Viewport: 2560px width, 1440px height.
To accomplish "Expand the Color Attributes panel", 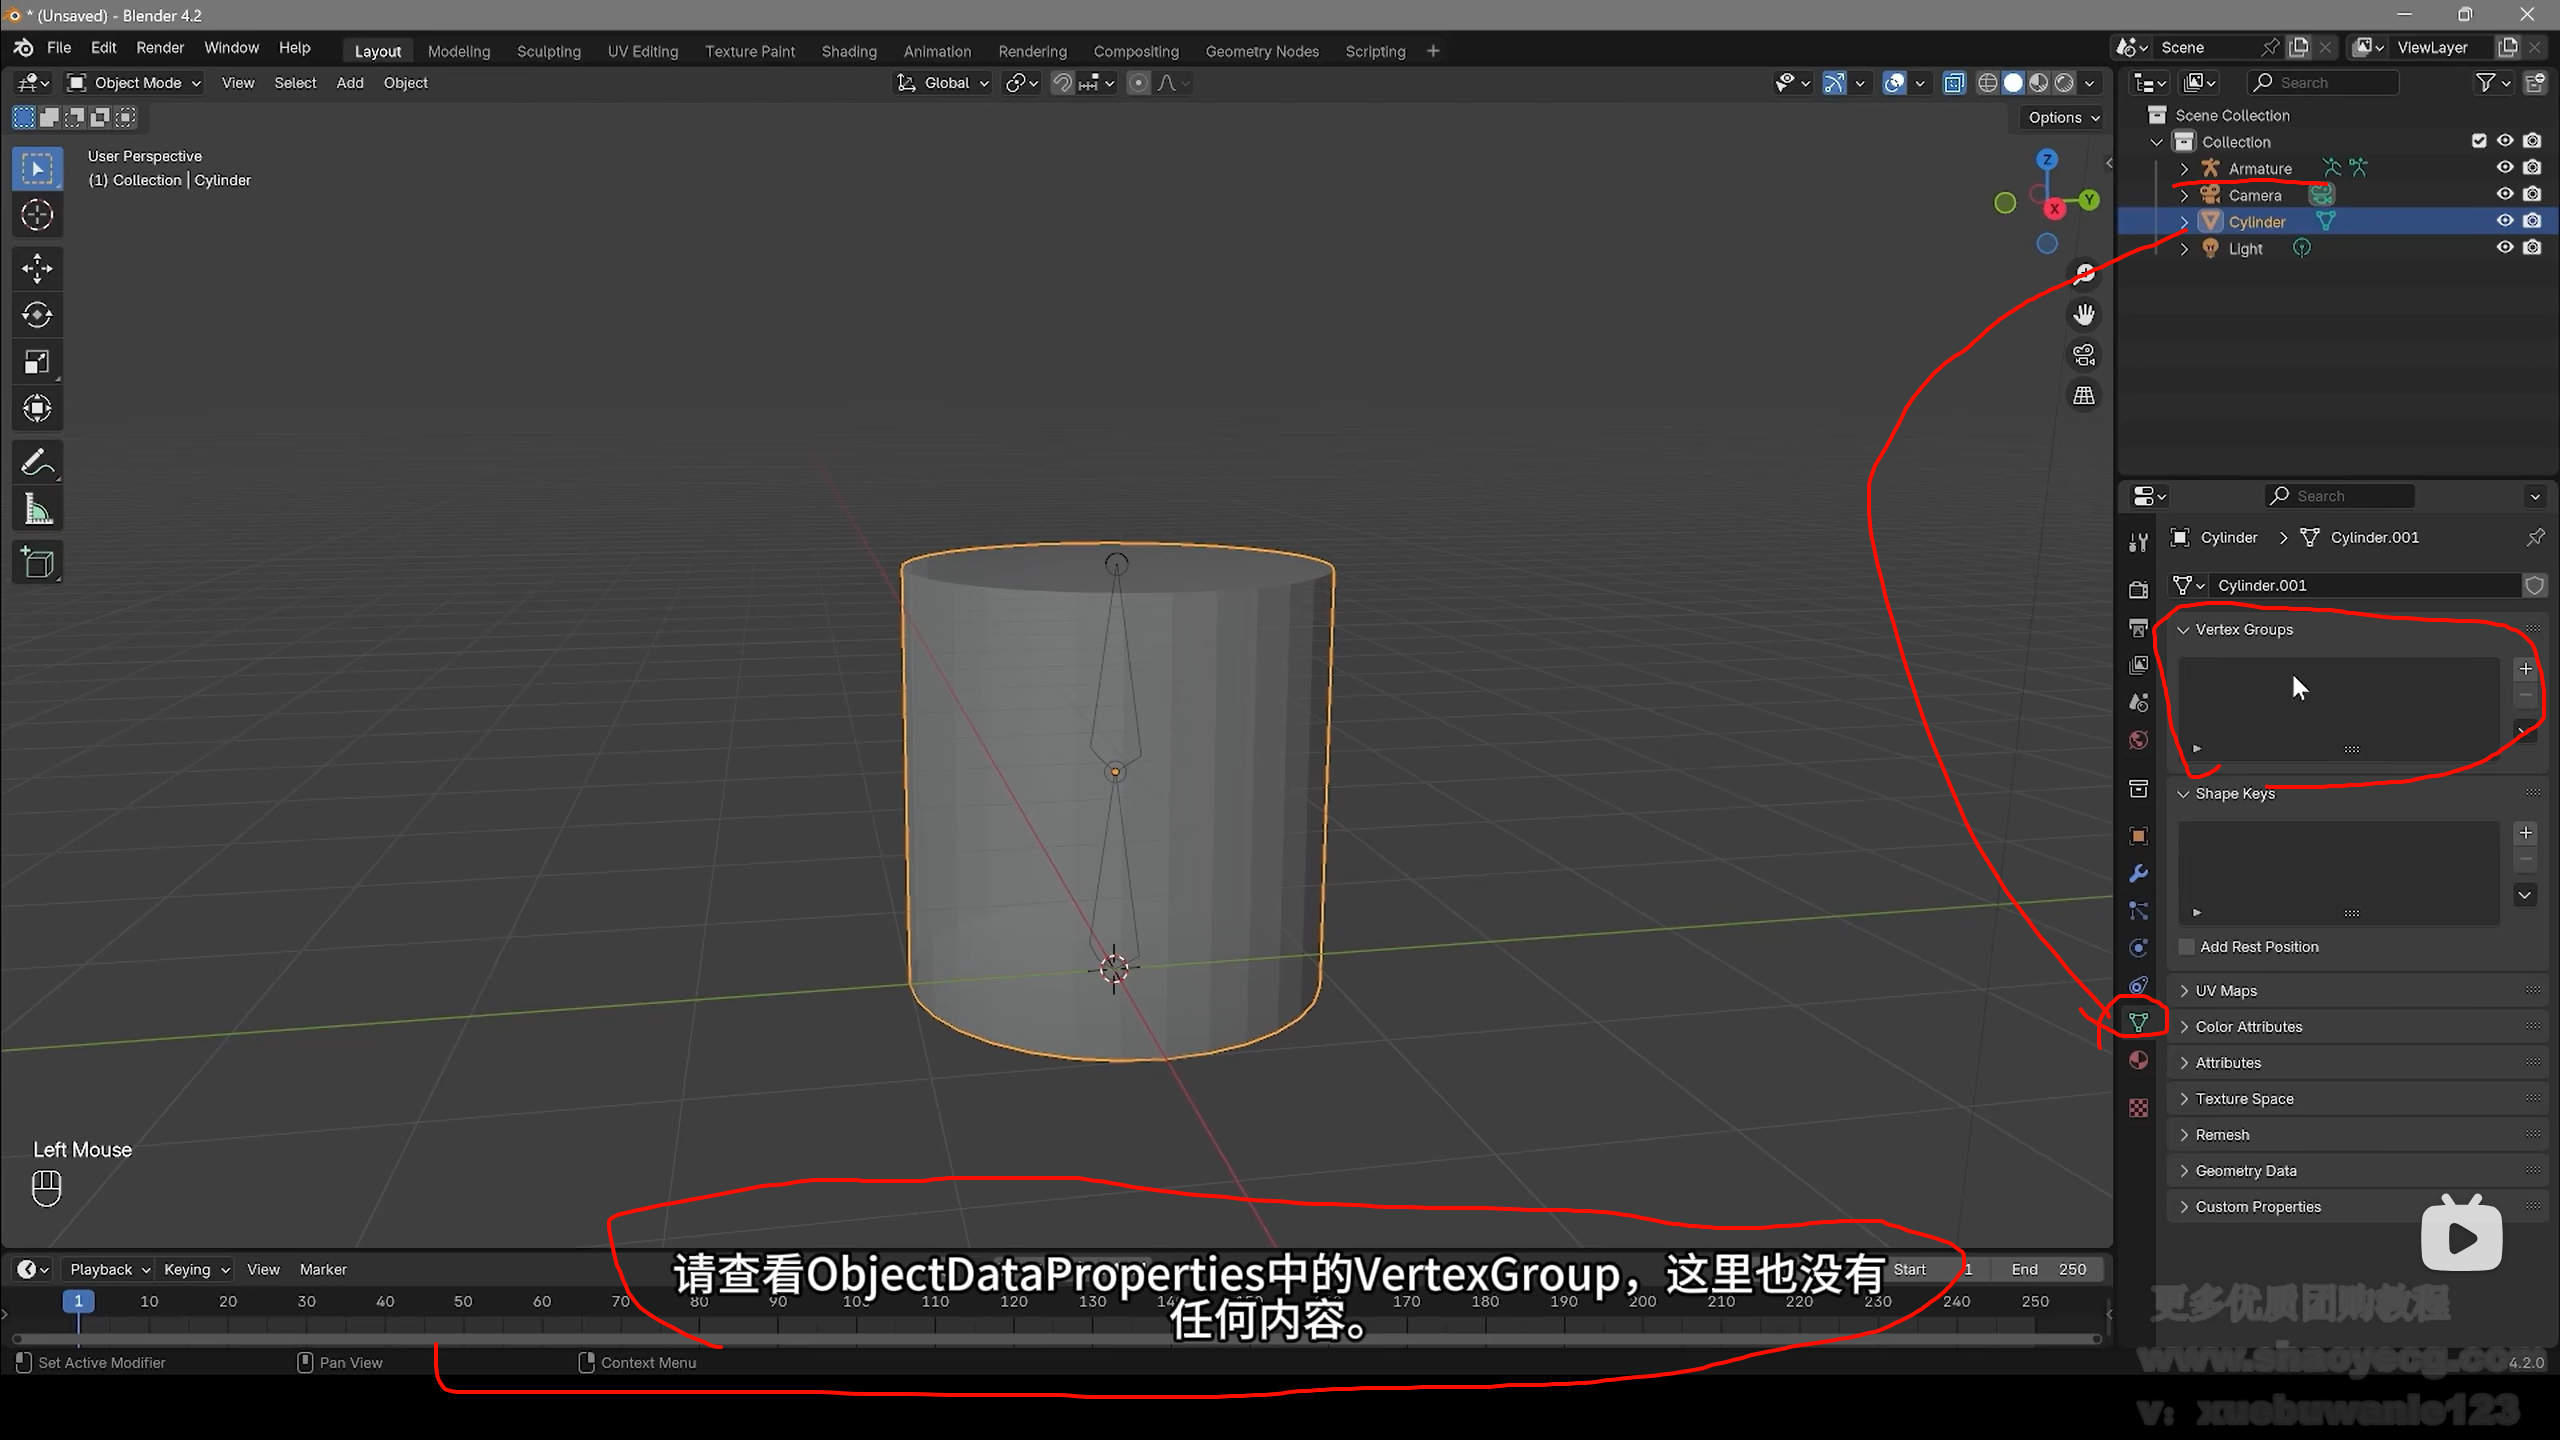I will (2183, 1027).
